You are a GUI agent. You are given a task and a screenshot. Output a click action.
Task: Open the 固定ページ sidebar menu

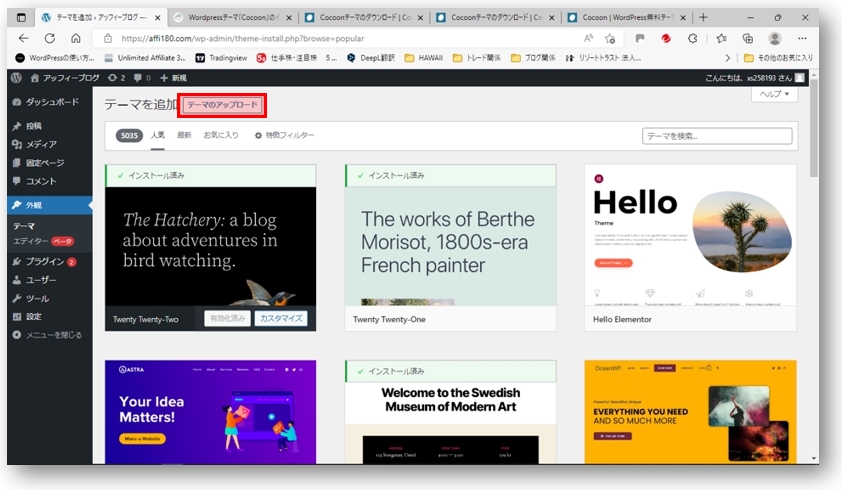tap(49, 163)
